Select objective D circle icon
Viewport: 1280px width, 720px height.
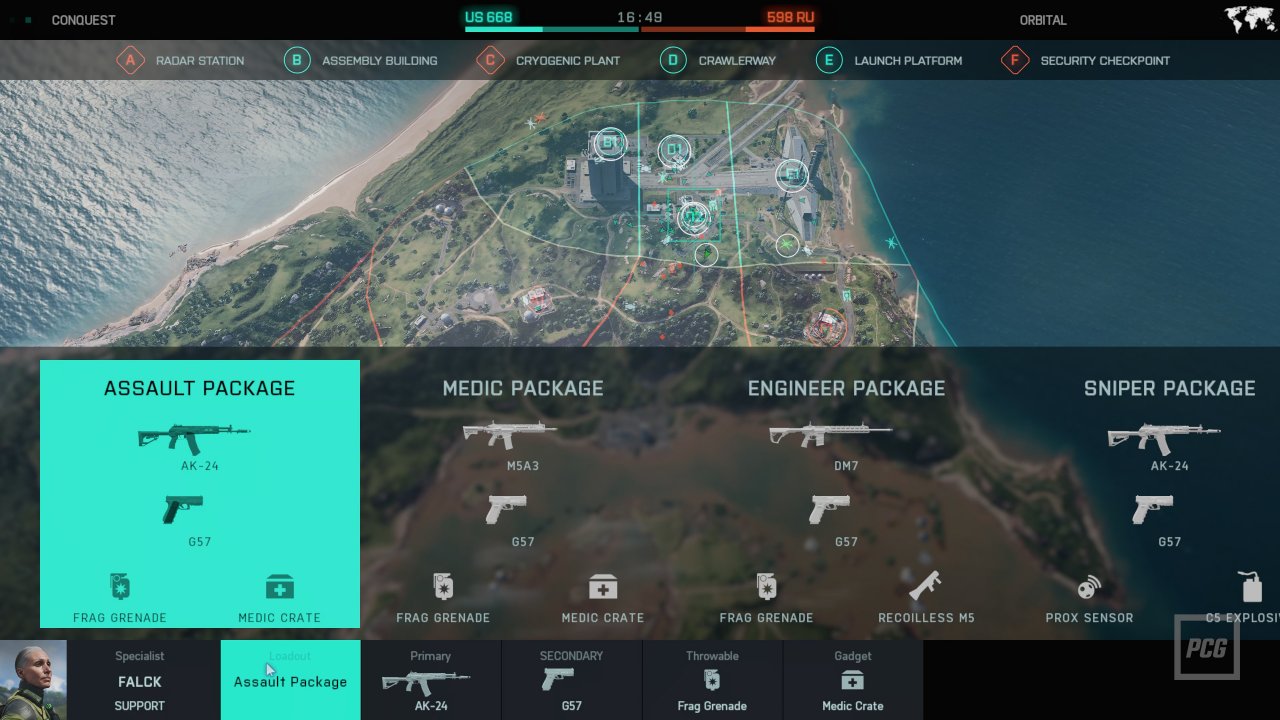[673, 60]
